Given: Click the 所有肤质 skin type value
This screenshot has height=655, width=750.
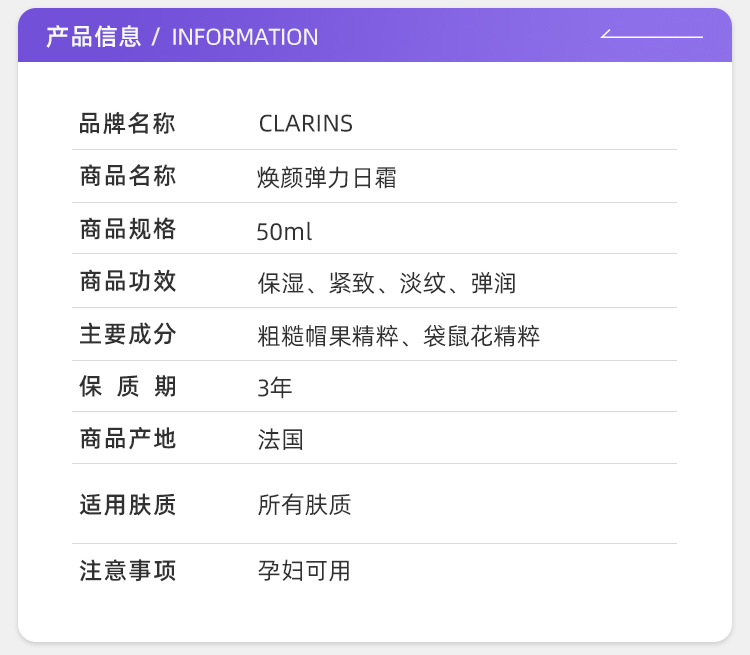Looking at the screenshot, I should [305, 505].
